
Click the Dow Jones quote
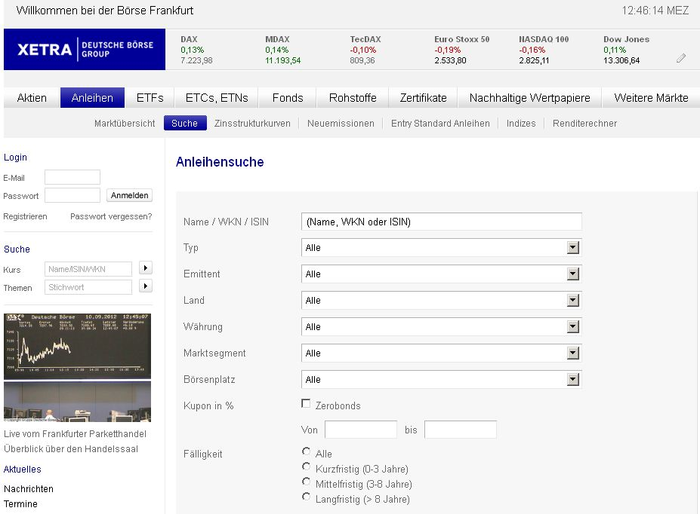click(626, 50)
